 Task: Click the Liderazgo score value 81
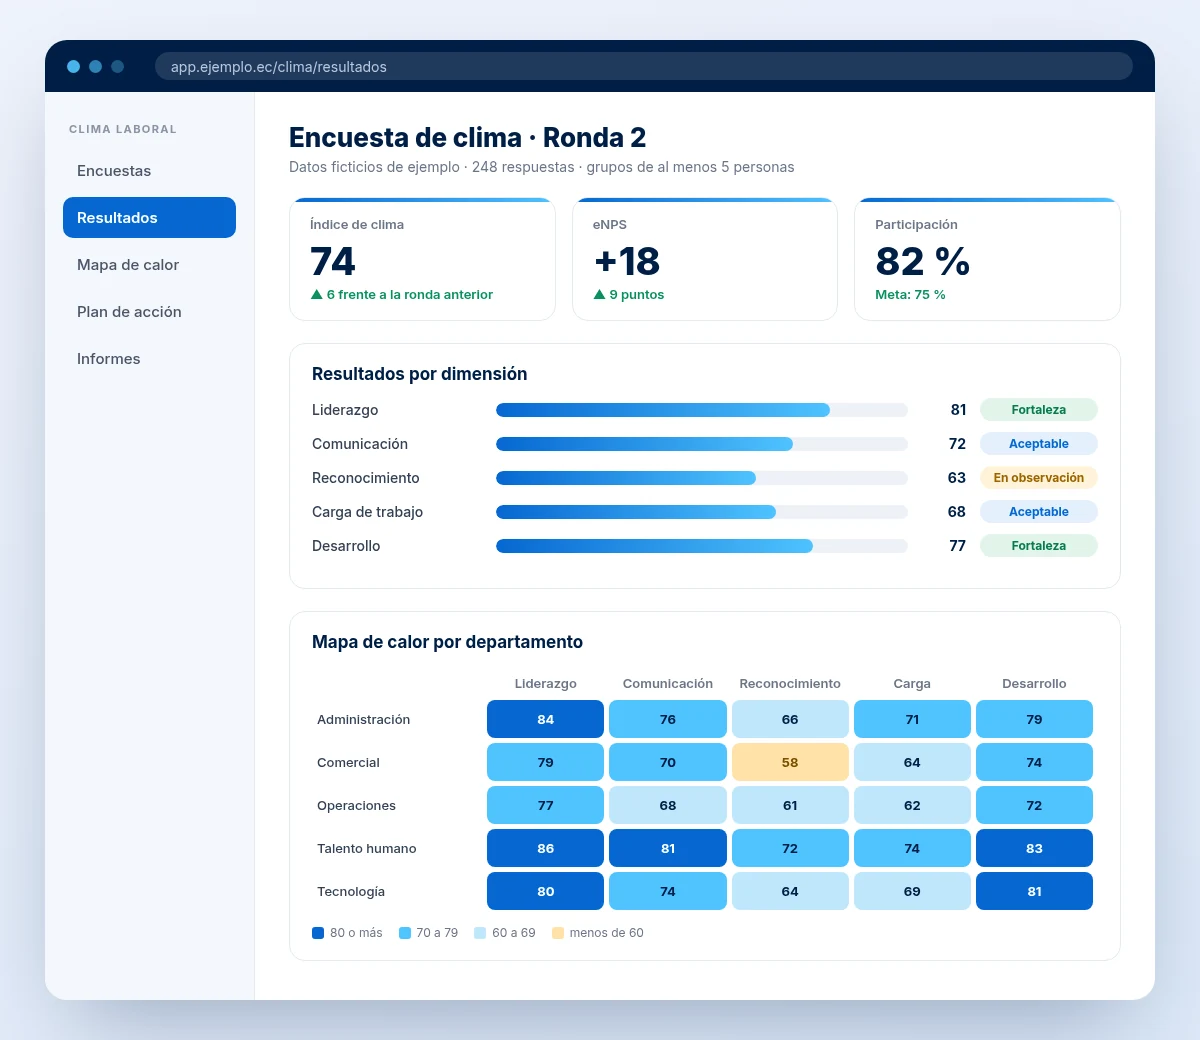click(958, 410)
